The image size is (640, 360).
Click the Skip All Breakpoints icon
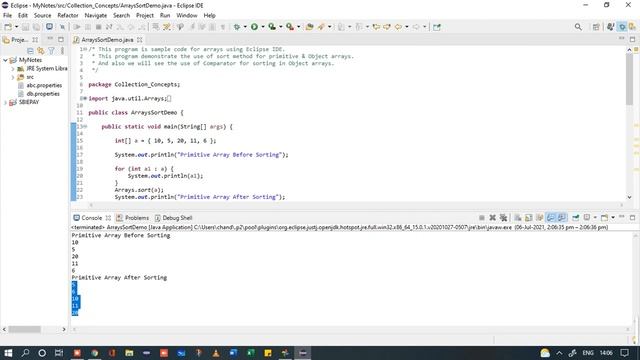(x=62, y=27)
